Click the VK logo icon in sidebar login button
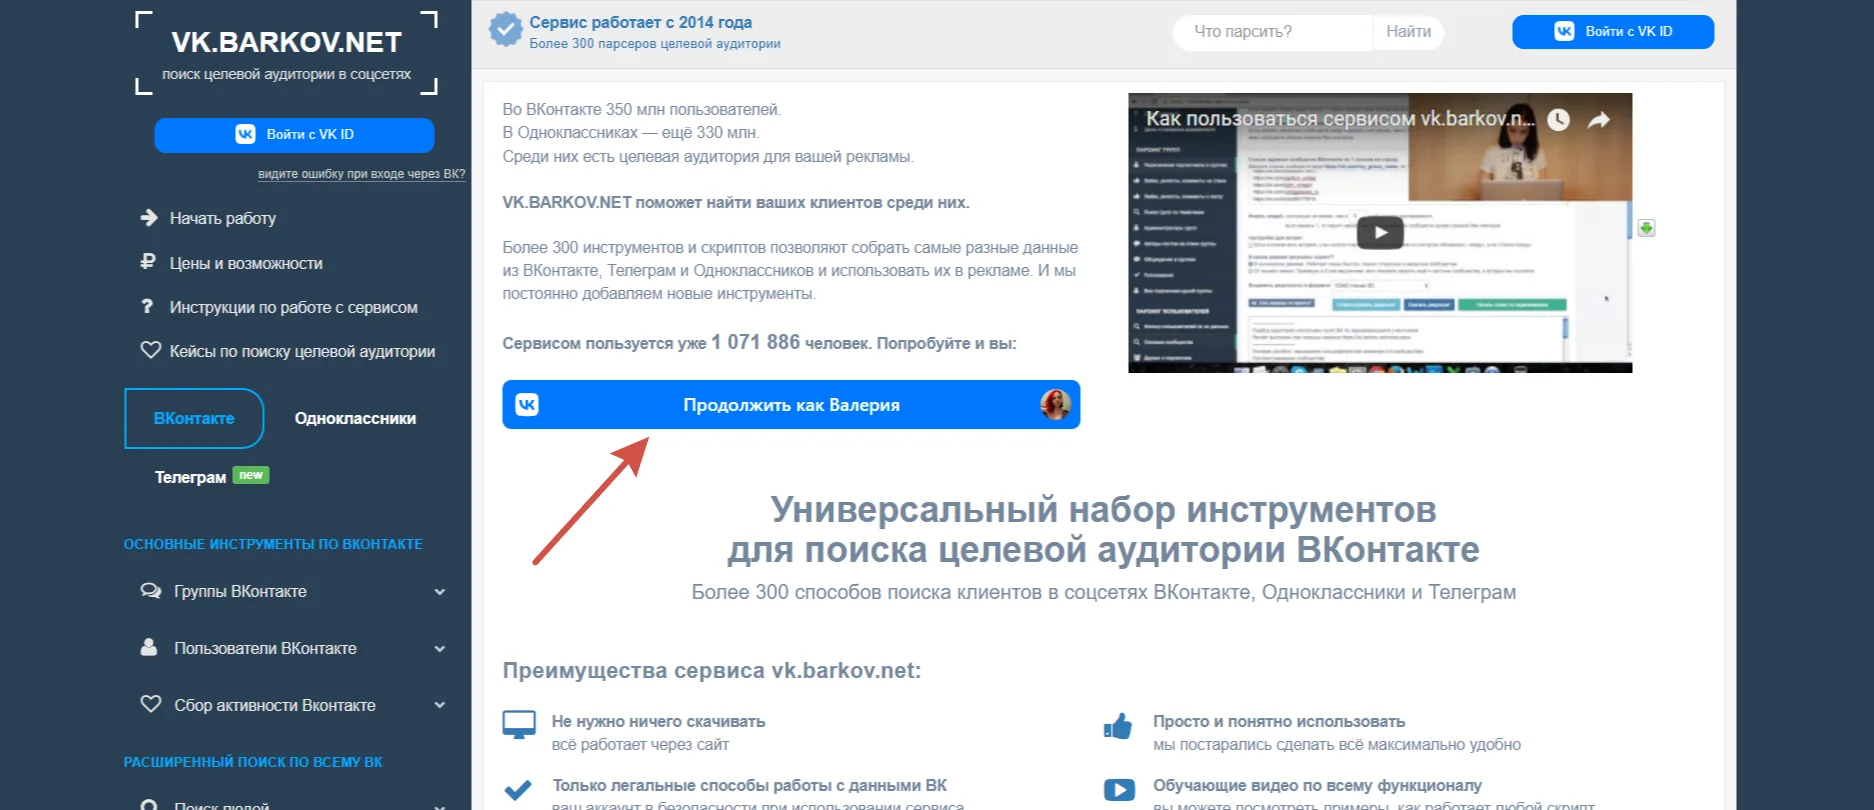Image resolution: width=1874 pixels, height=810 pixels. (x=245, y=134)
